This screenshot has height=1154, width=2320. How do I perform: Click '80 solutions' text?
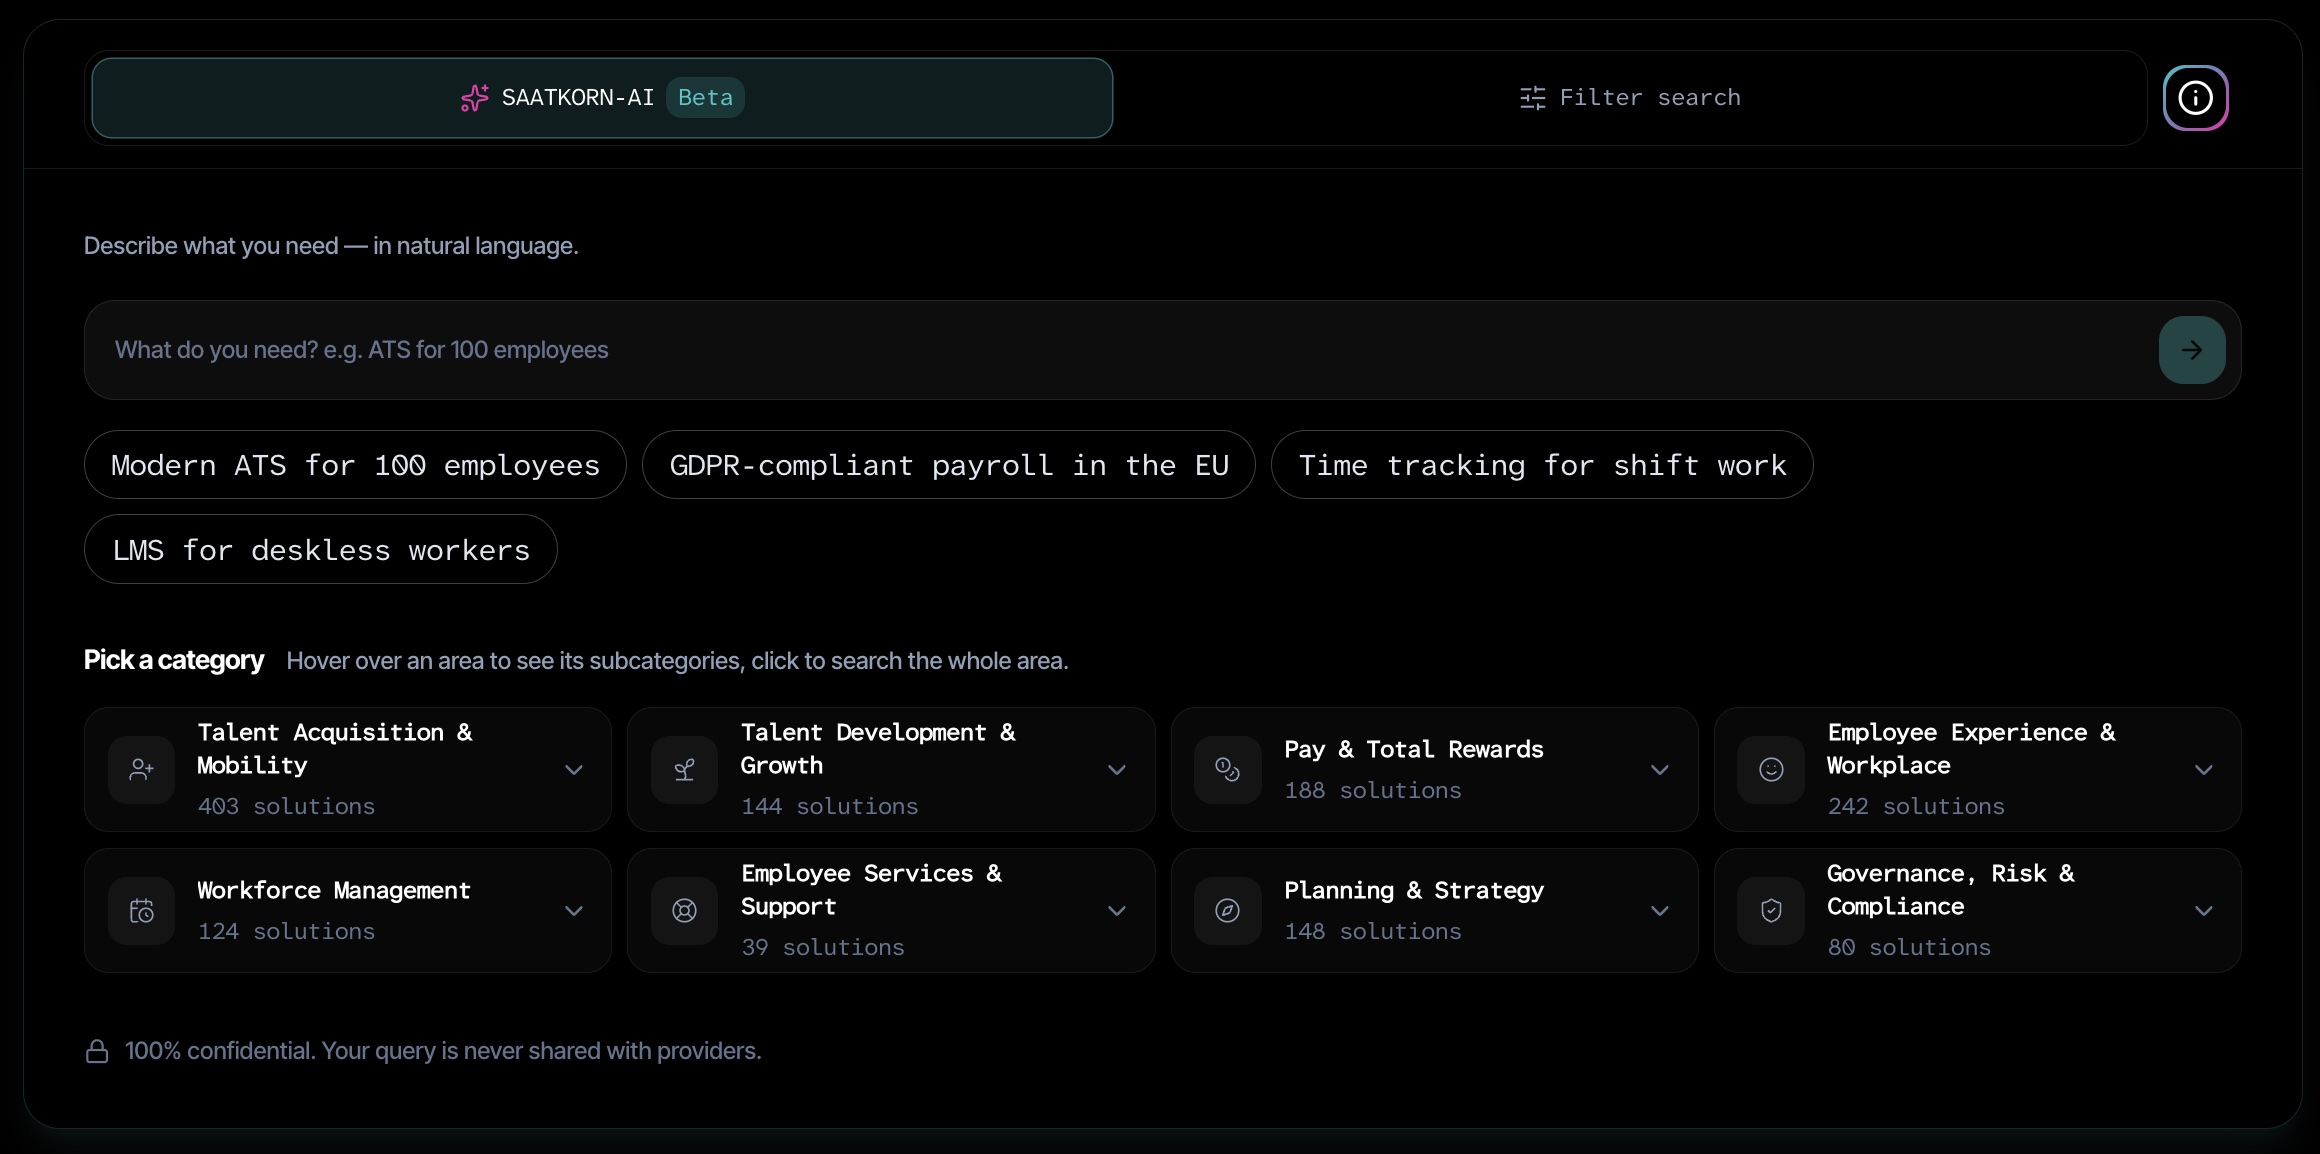[x=1909, y=948]
